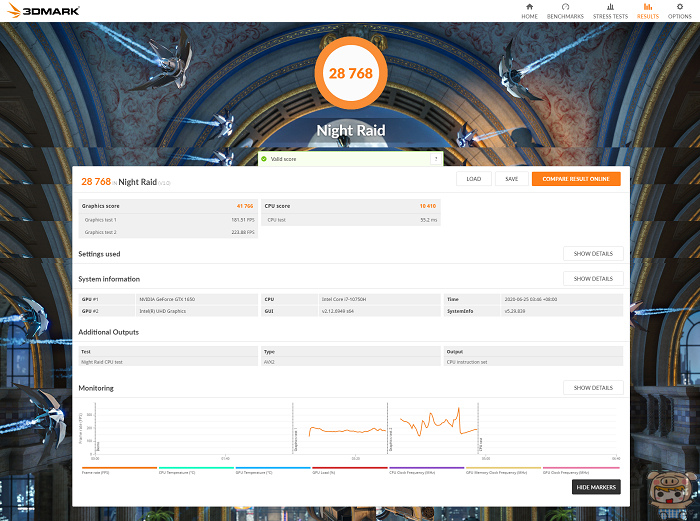Viewport: 700px width, 521px height.
Task: Click Intel Core i7-10750H value
Action: click(344, 299)
